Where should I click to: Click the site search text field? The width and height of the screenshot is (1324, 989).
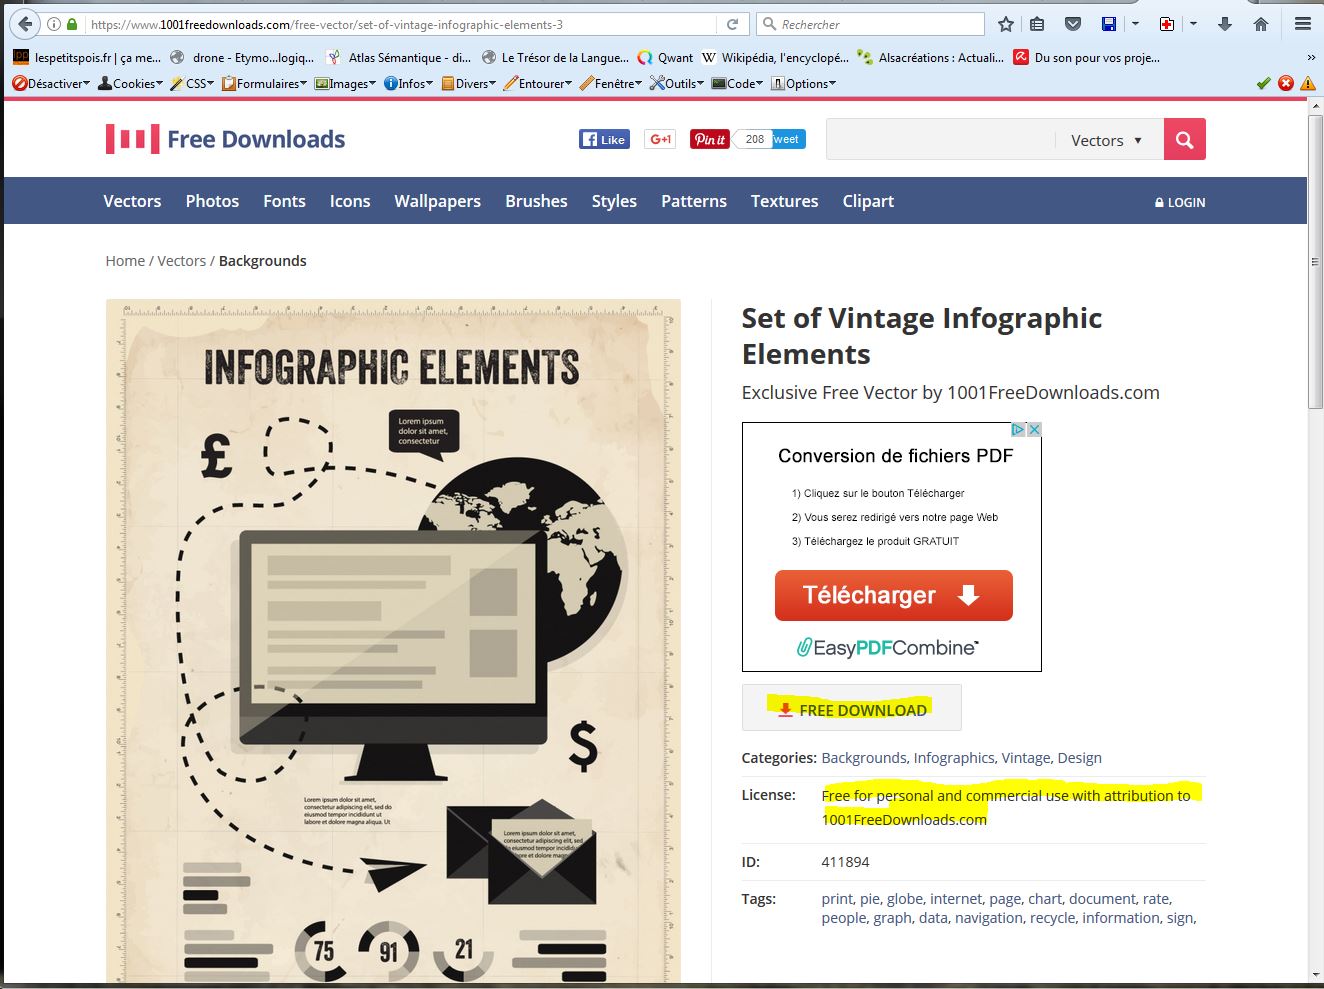tap(940, 140)
